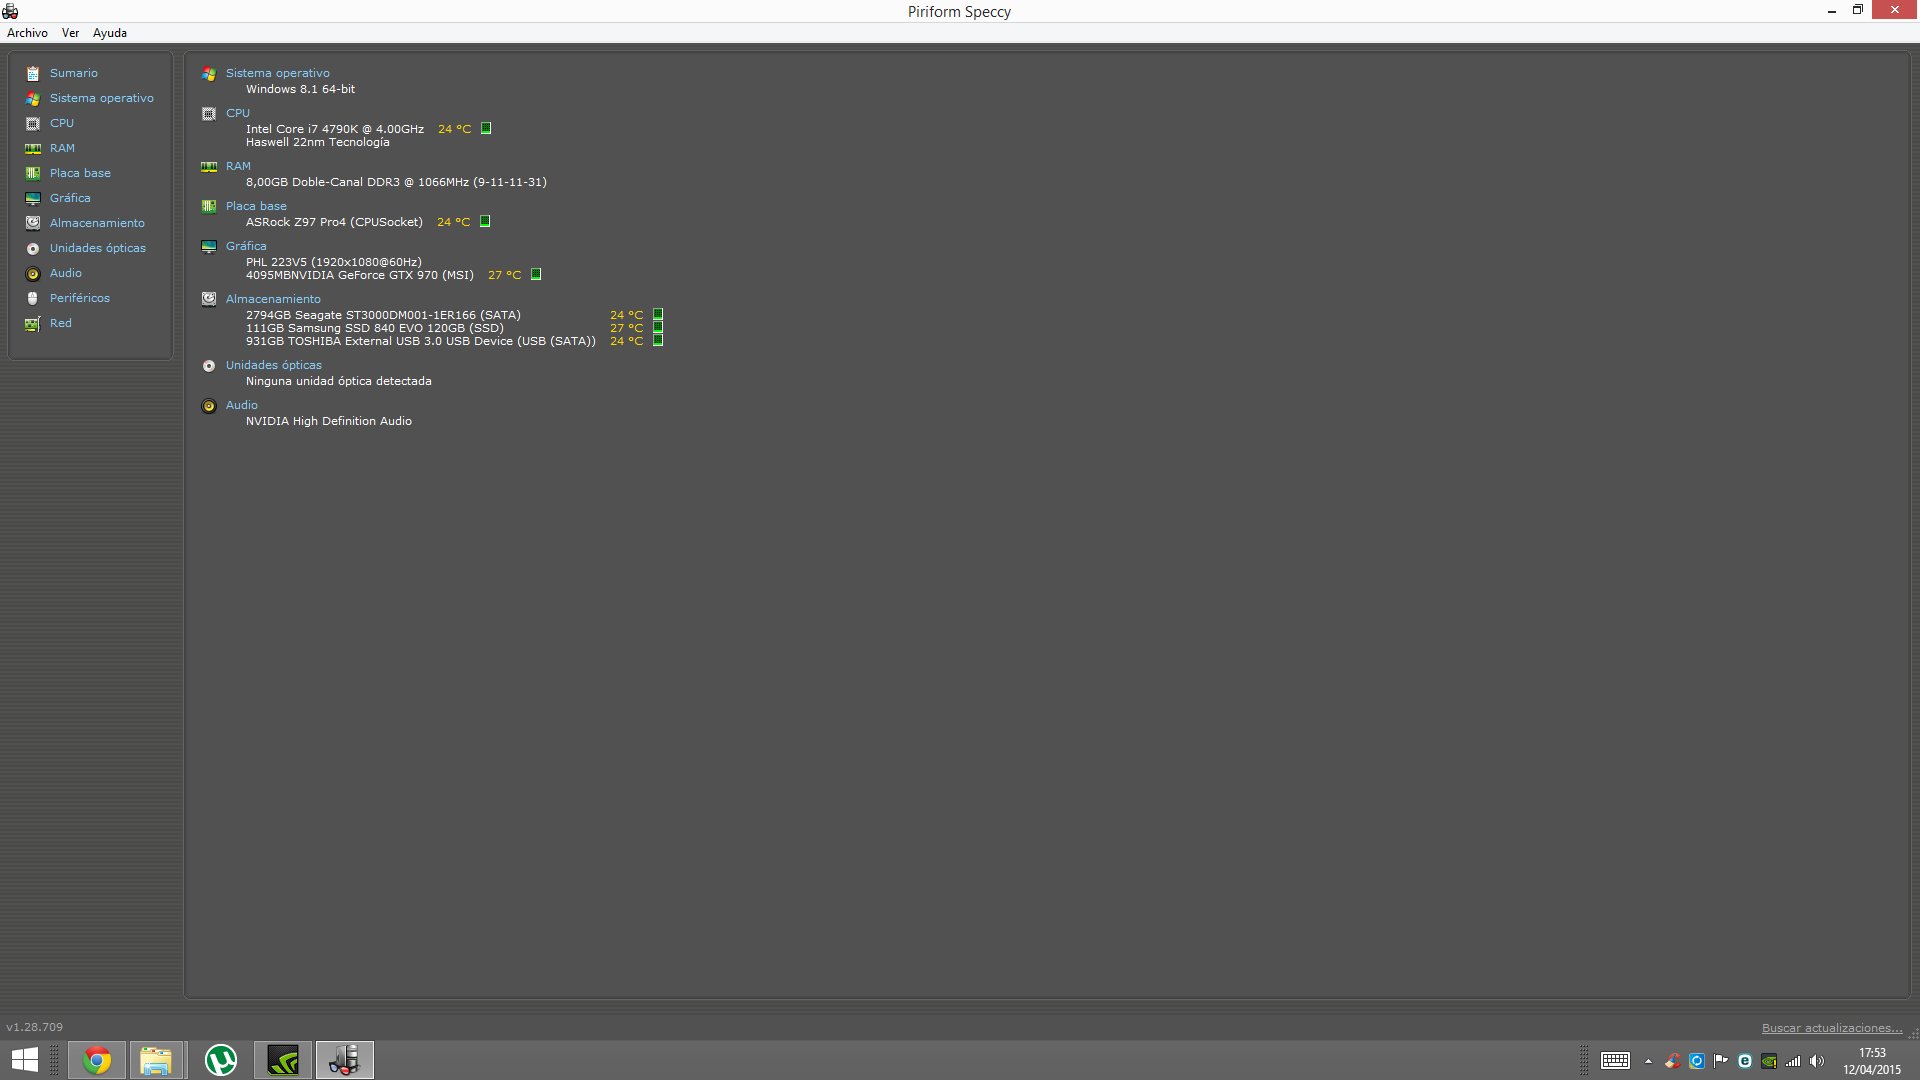Viewport: 1920px width, 1080px height.
Task: Open the Almacenamiento heading link in summary
Action: coord(273,299)
